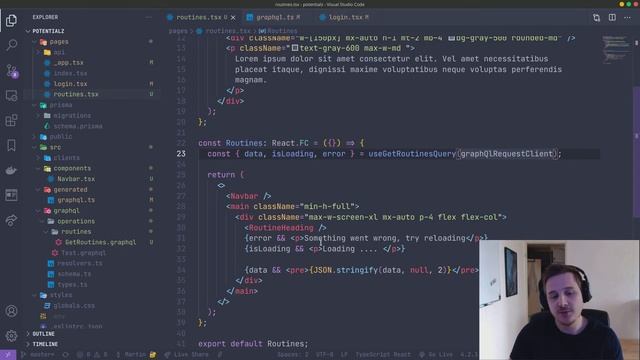The width and height of the screenshot is (640, 360).
Task: Click the Live Share status bar button
Action: [x=186, y=355]
